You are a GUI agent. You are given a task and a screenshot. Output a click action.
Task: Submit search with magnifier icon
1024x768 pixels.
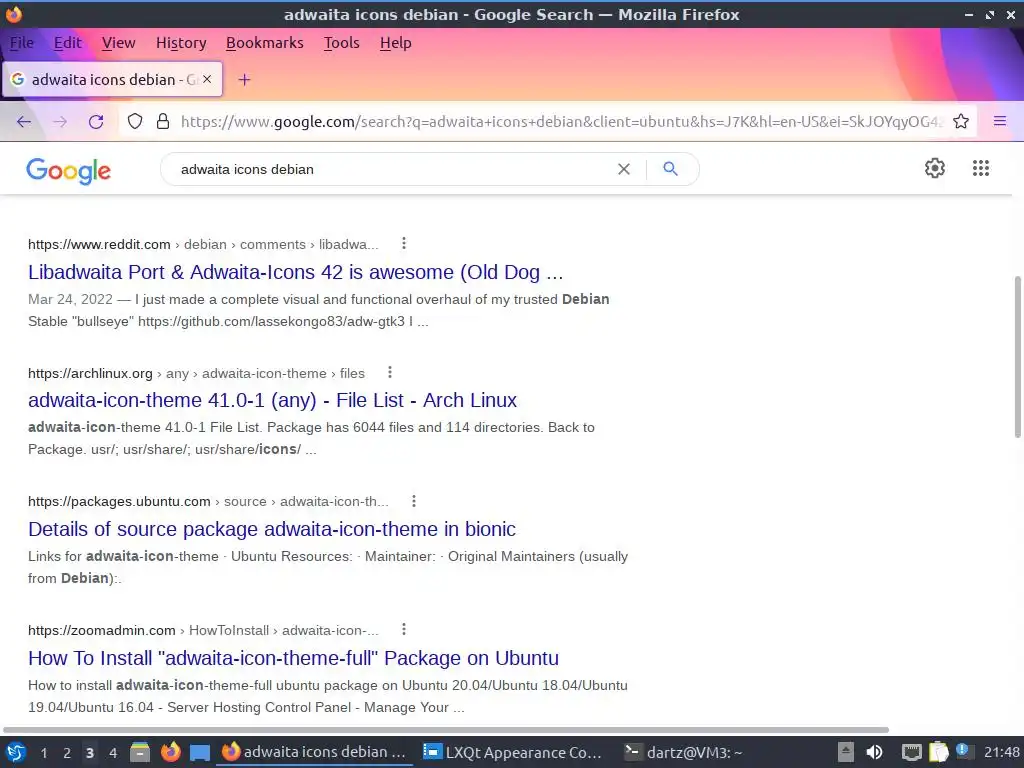[670, 169]
